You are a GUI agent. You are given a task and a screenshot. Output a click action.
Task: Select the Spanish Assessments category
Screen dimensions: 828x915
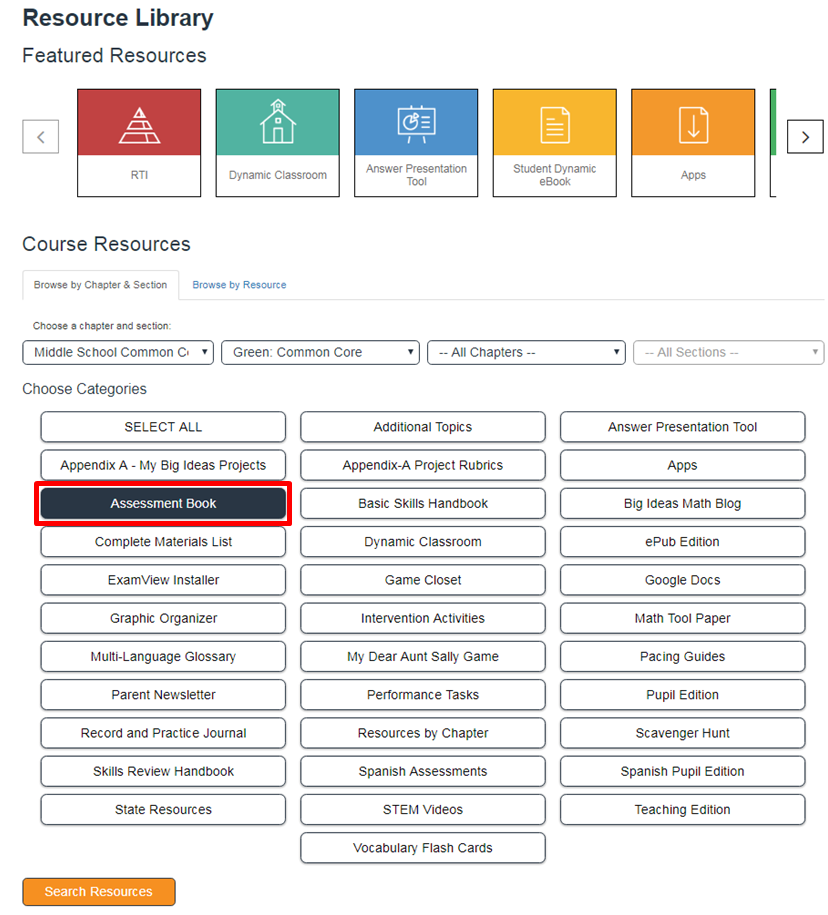click(423, 771)
